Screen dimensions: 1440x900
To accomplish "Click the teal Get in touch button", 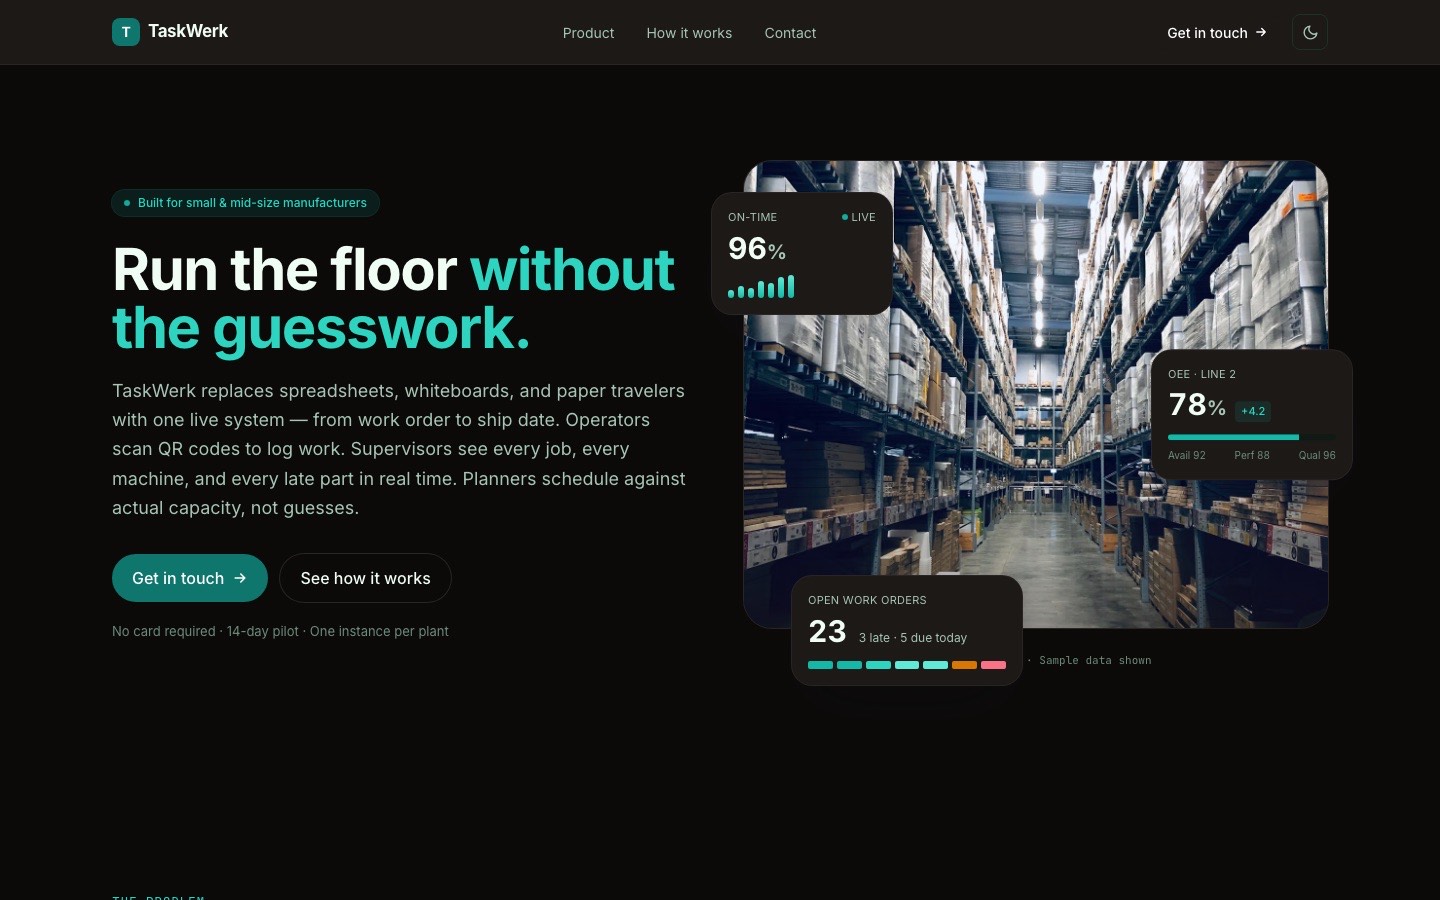I will [190, 578].
